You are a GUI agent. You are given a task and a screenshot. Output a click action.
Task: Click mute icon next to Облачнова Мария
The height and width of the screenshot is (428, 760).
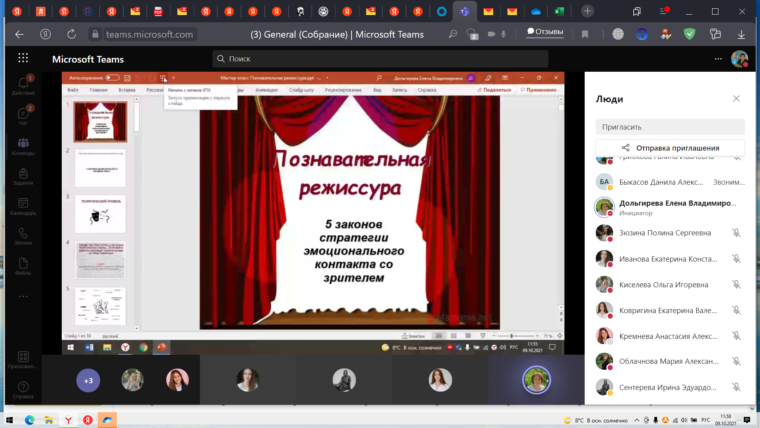pyautogui.click(x=735, y=362)
